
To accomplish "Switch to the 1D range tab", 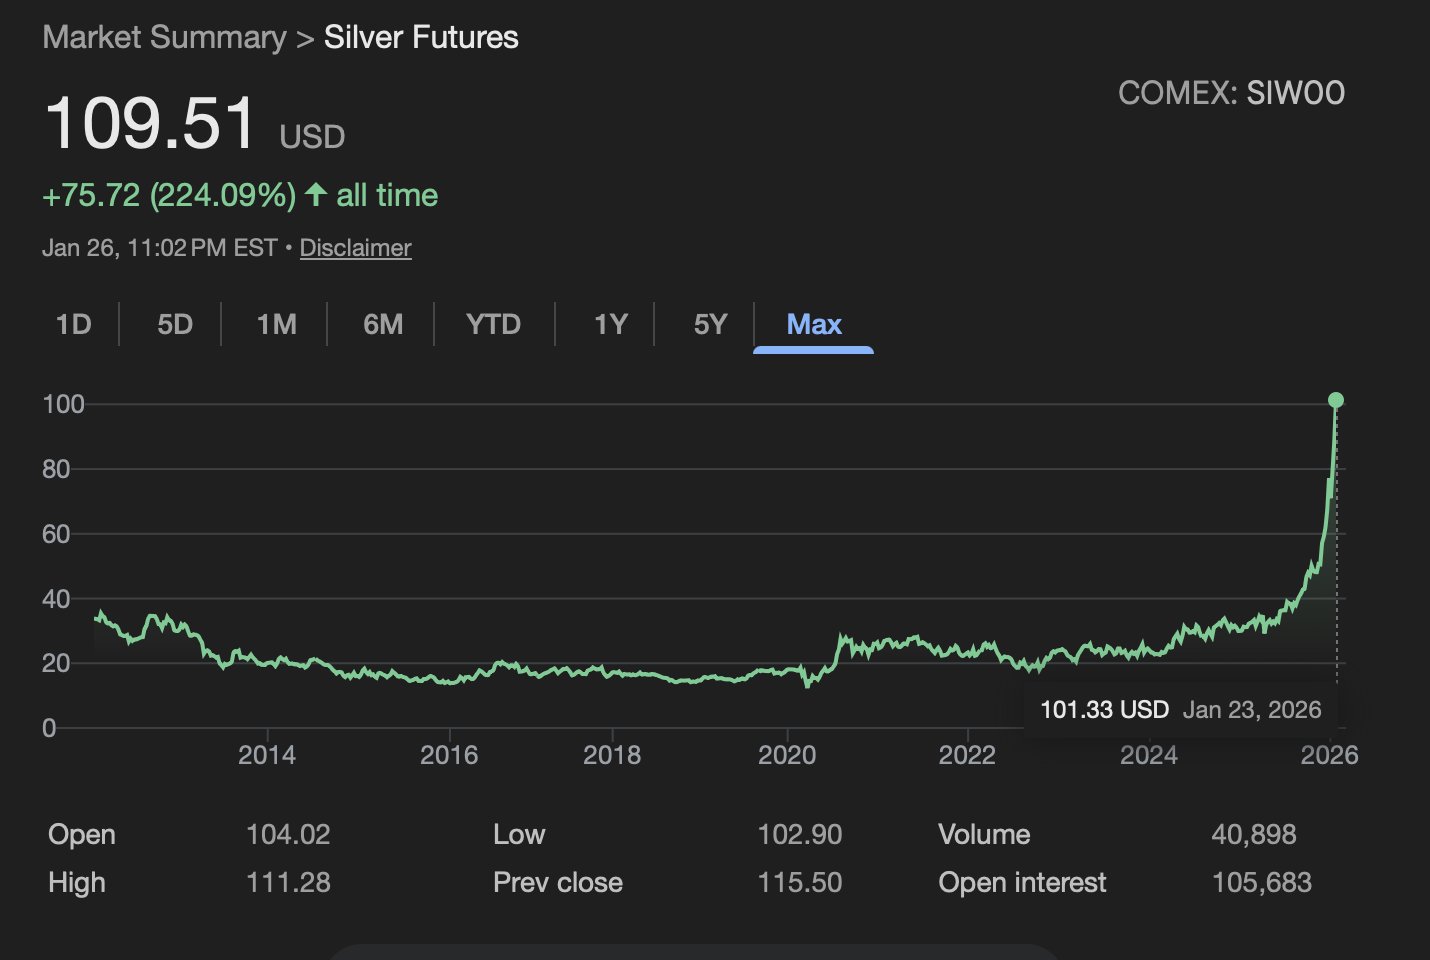I will [73, 325].
